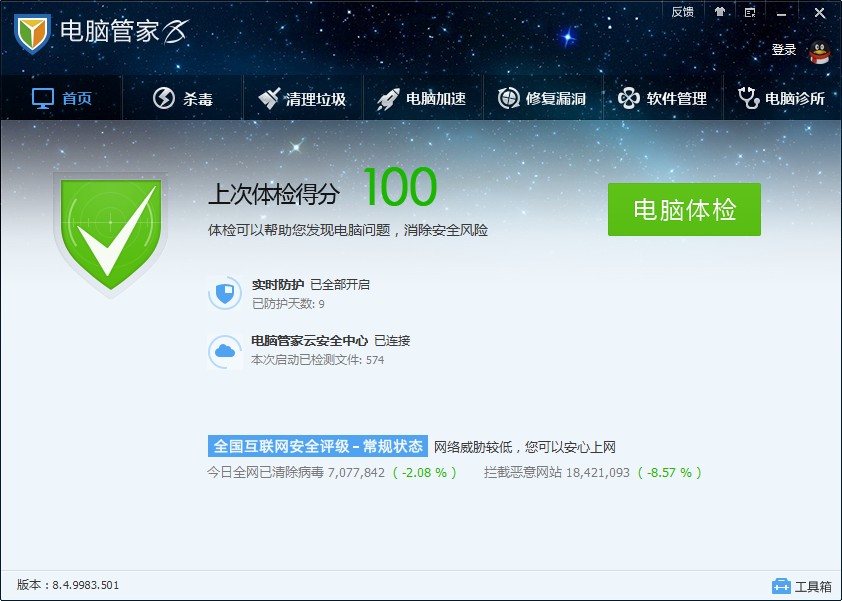Open 实时防护 real-time protection
This screenshot has width=842, height=601.
click(x=278, y=285)
